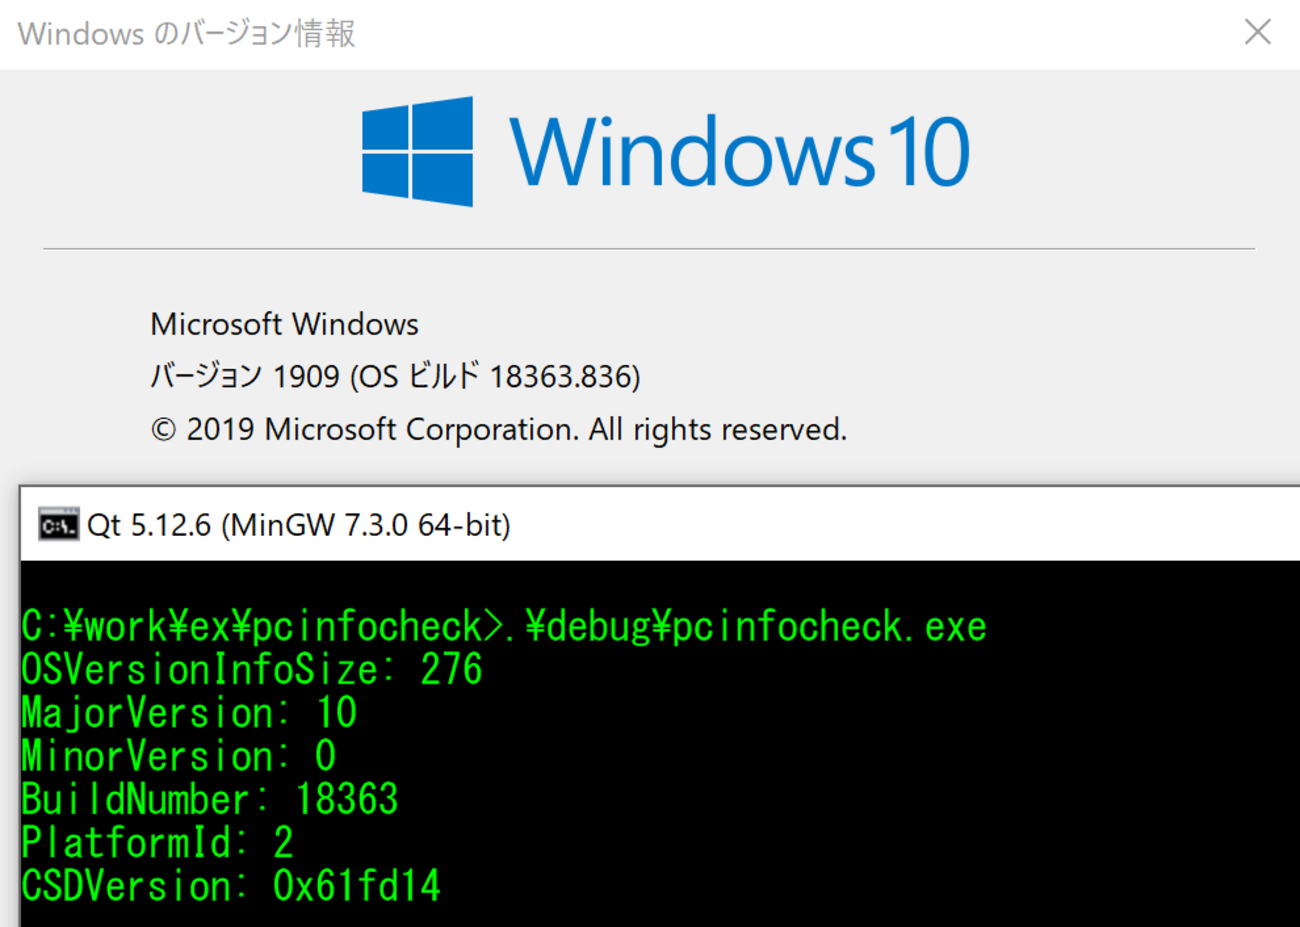This screenshot has width=1300, height=927.
Task: Click the Windows 10 logo graphic
Action: coord(666,152)
